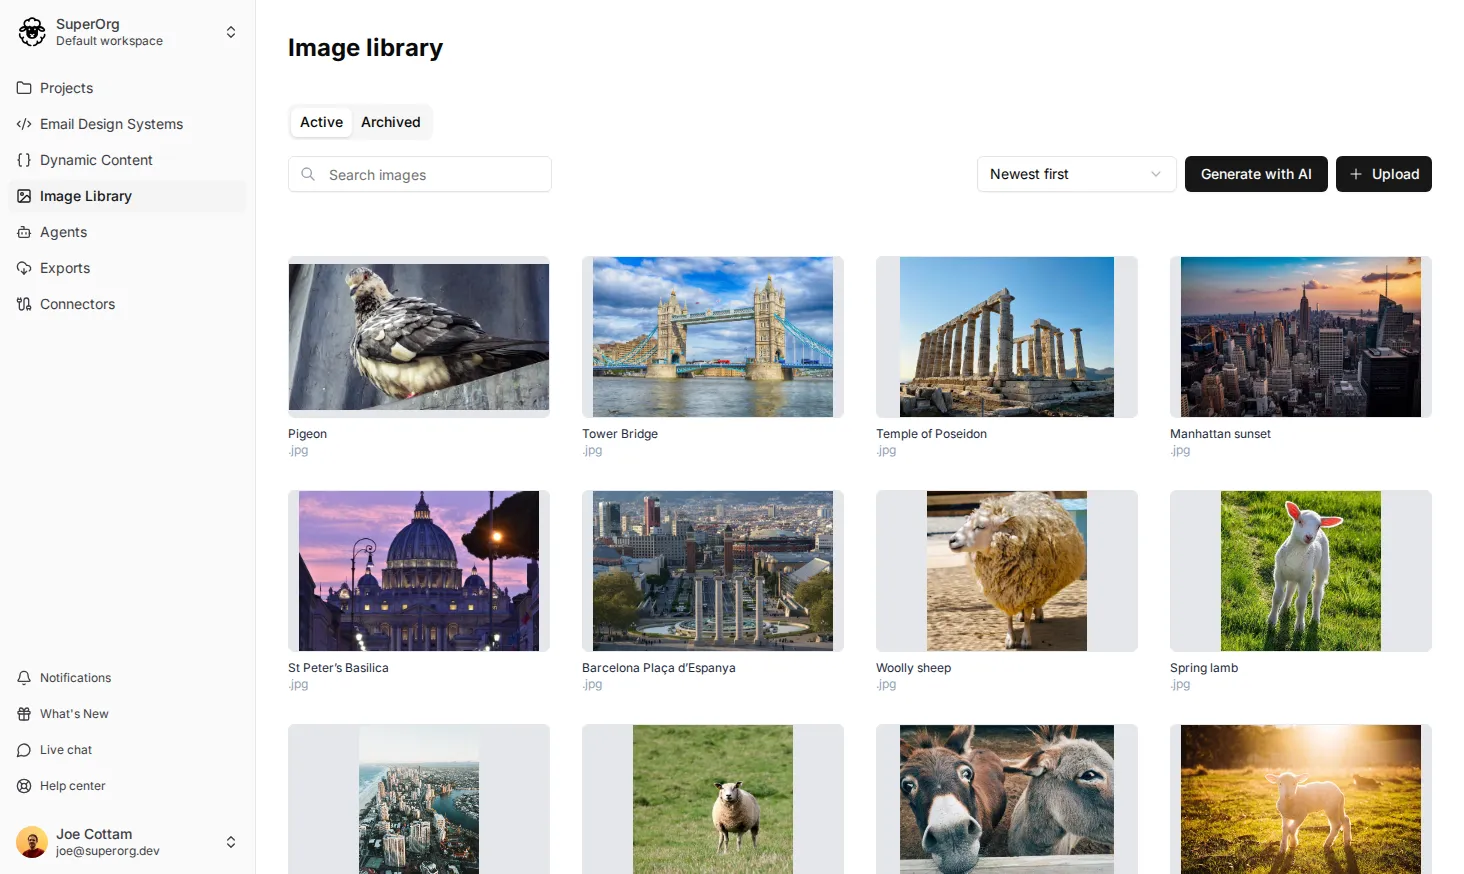Click the Exports cloud icon
1464x874 pixels.
(x=24, y=268)
